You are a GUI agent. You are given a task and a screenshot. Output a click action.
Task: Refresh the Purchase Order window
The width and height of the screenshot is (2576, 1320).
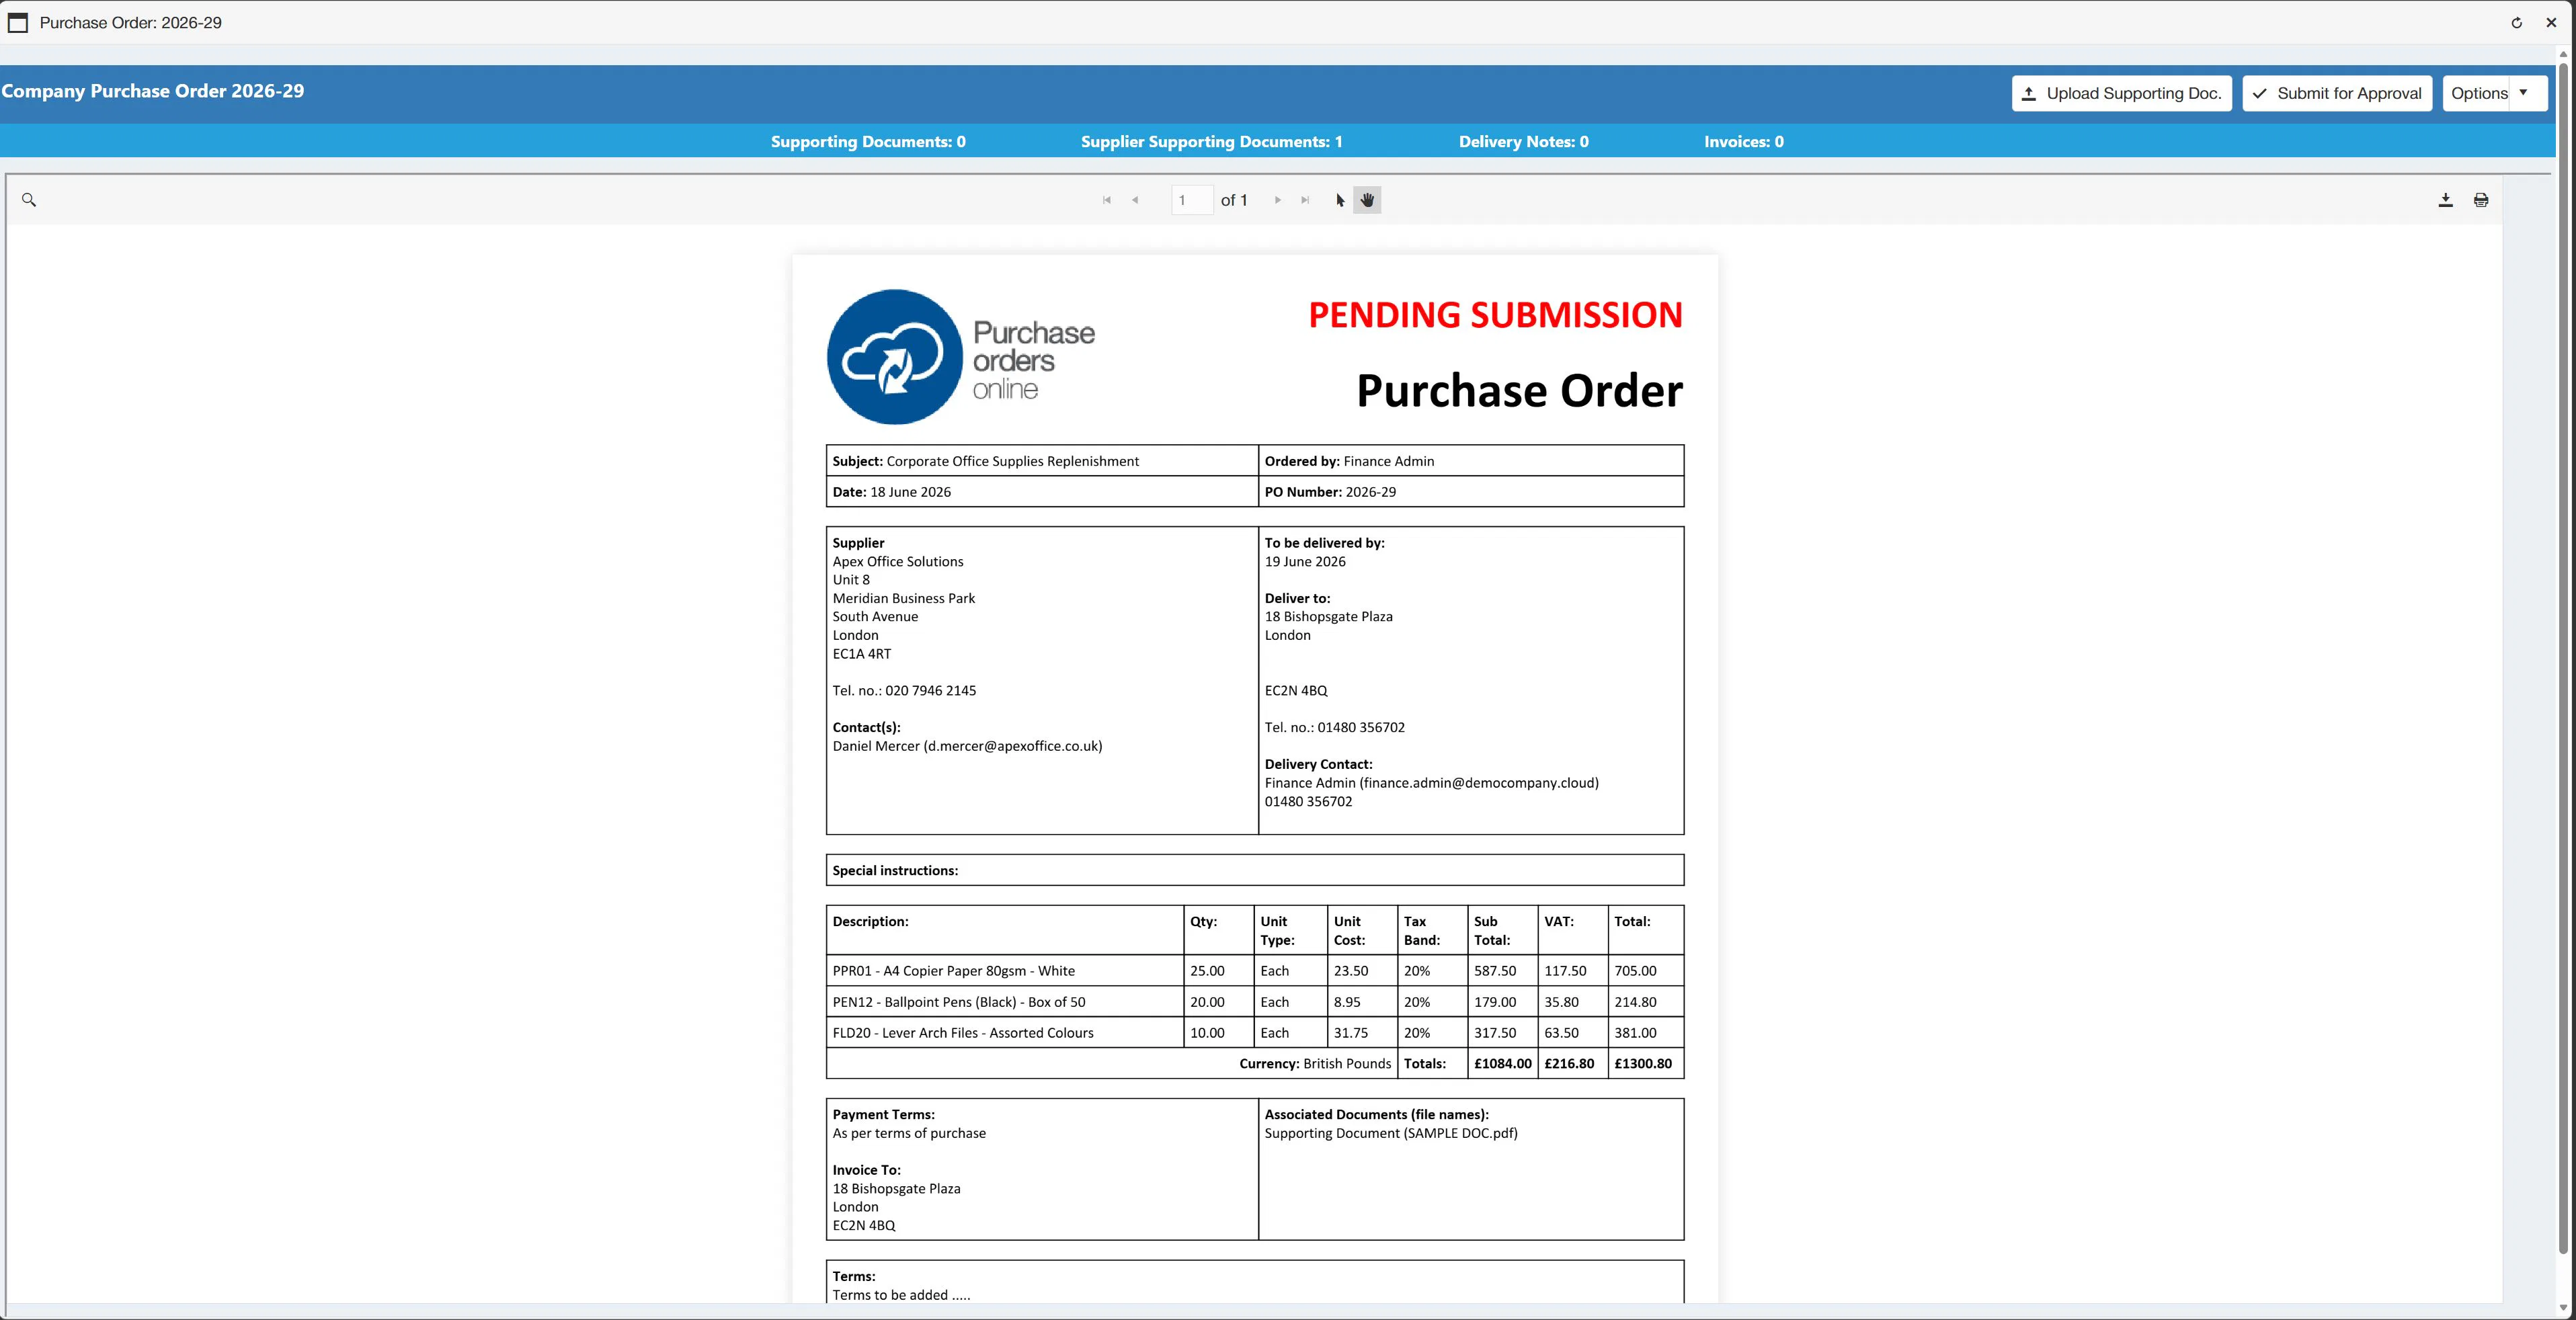2517,22
